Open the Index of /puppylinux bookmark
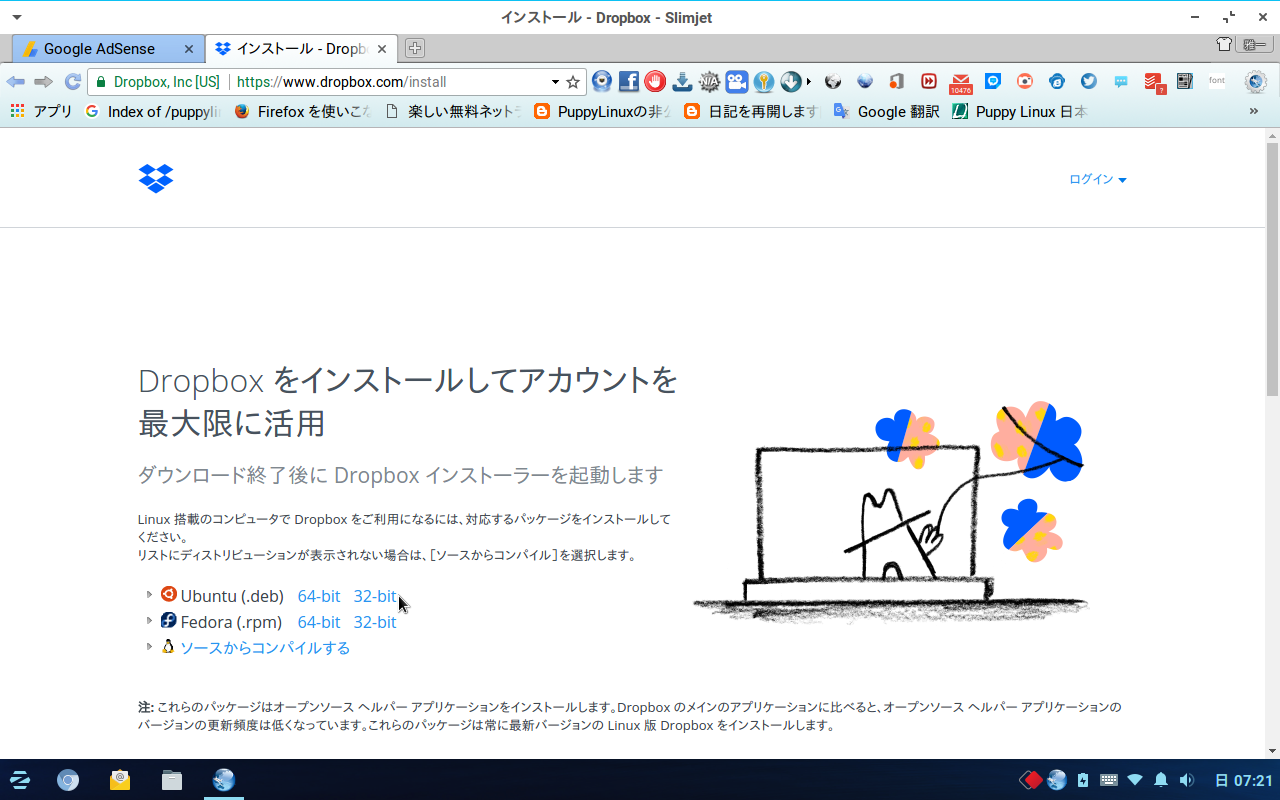Screen dimensions: 1280x800 point(153,111)
